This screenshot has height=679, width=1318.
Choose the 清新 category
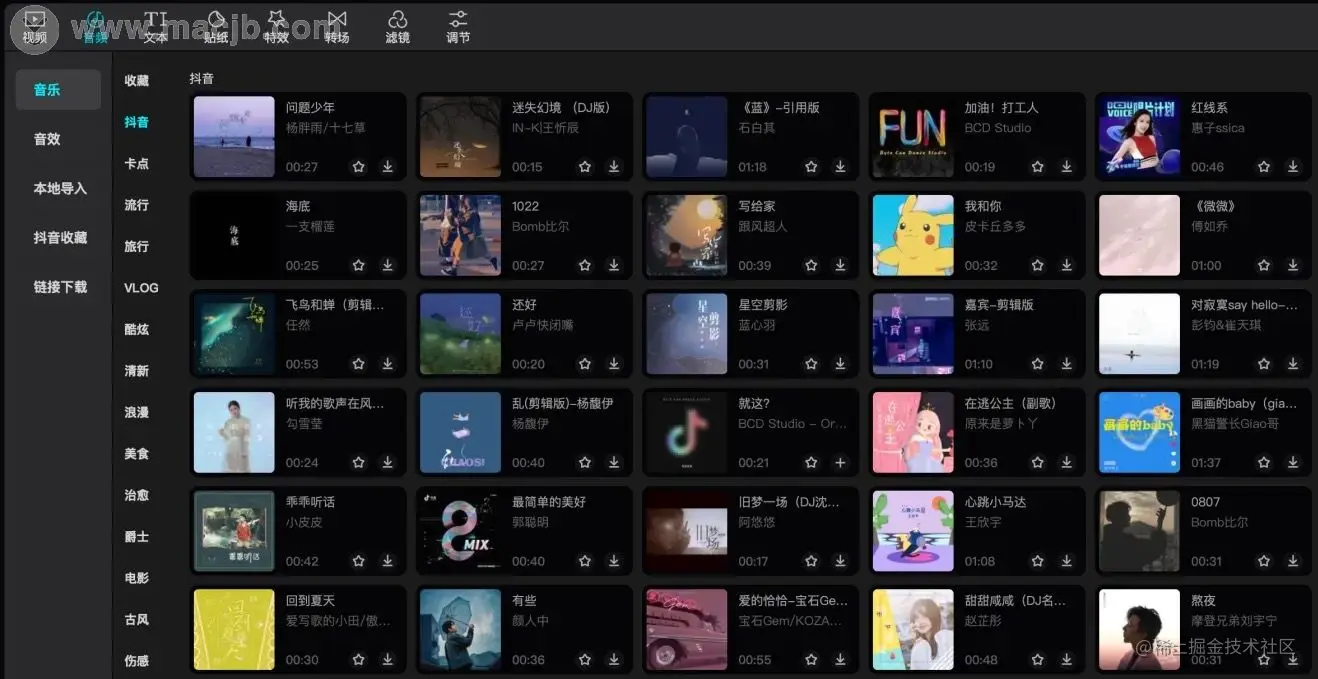137,371
